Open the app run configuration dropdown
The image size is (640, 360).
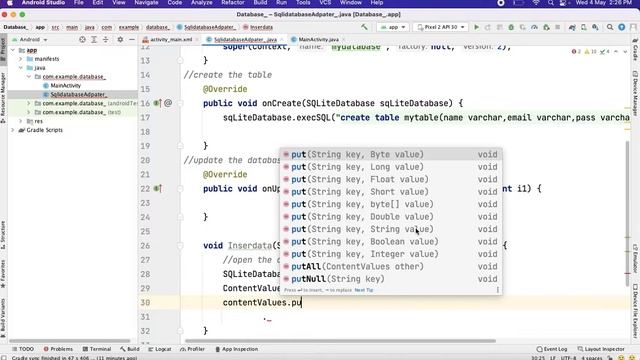(393, 27)
